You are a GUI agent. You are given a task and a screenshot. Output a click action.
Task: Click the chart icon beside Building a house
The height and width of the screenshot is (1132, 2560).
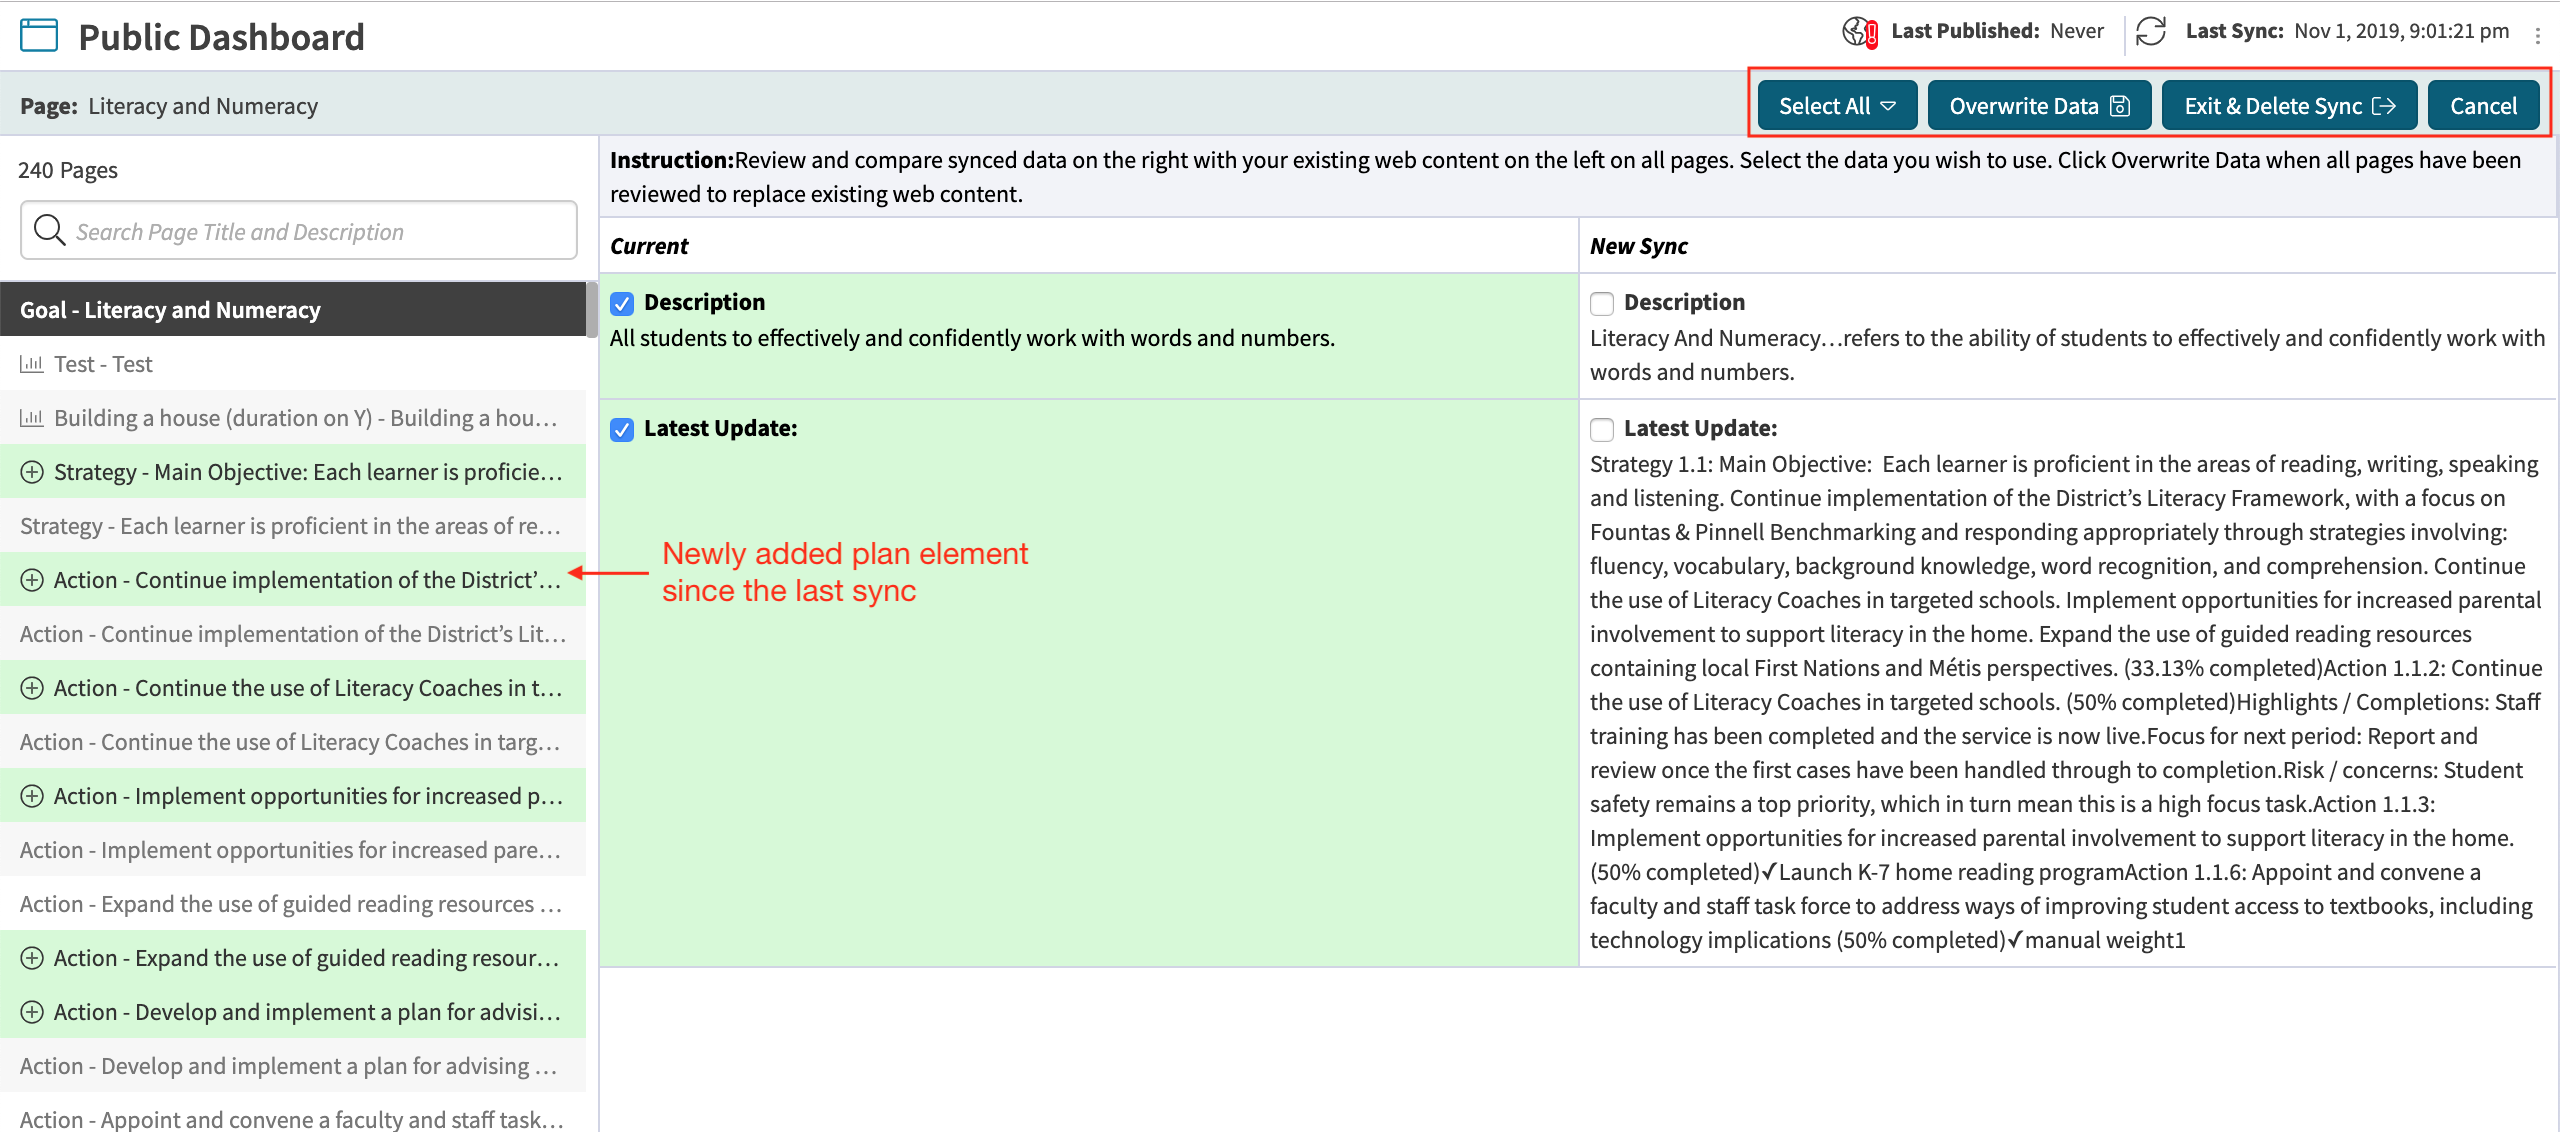point(32,418)
